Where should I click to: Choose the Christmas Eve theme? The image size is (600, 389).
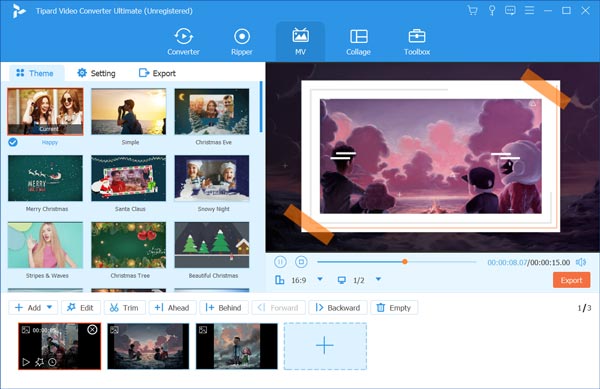[212, 111]
